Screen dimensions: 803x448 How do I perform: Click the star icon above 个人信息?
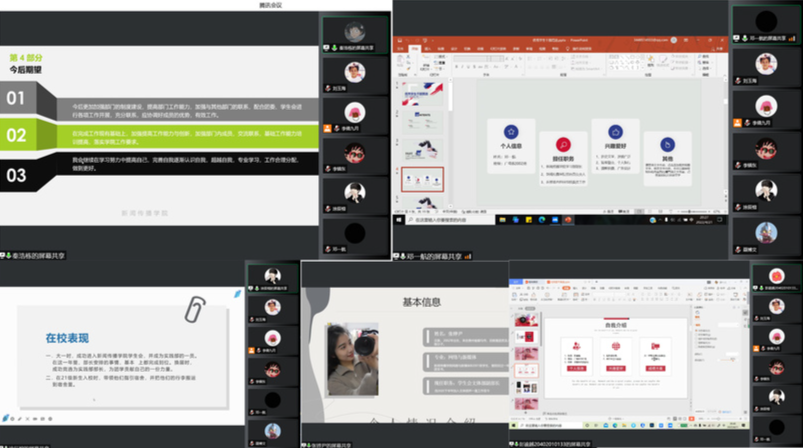511,131
